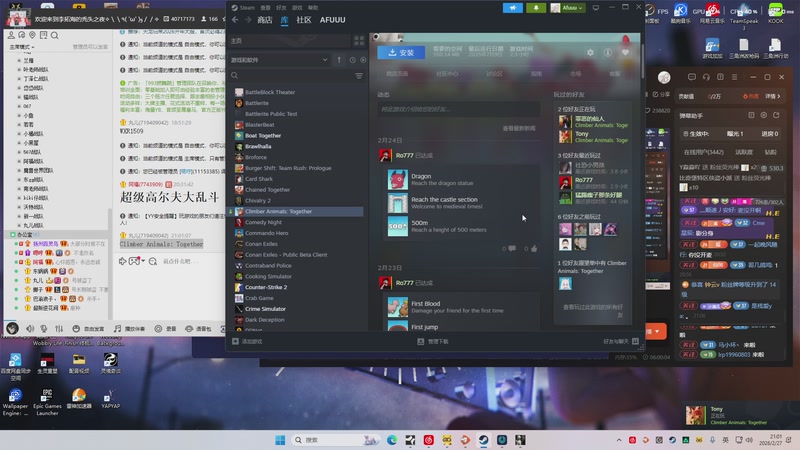The image size is (800, 450).
Task: Open manage downloads at Steam bottom bar
Action: pyautogui.click(x=433, y=341)
